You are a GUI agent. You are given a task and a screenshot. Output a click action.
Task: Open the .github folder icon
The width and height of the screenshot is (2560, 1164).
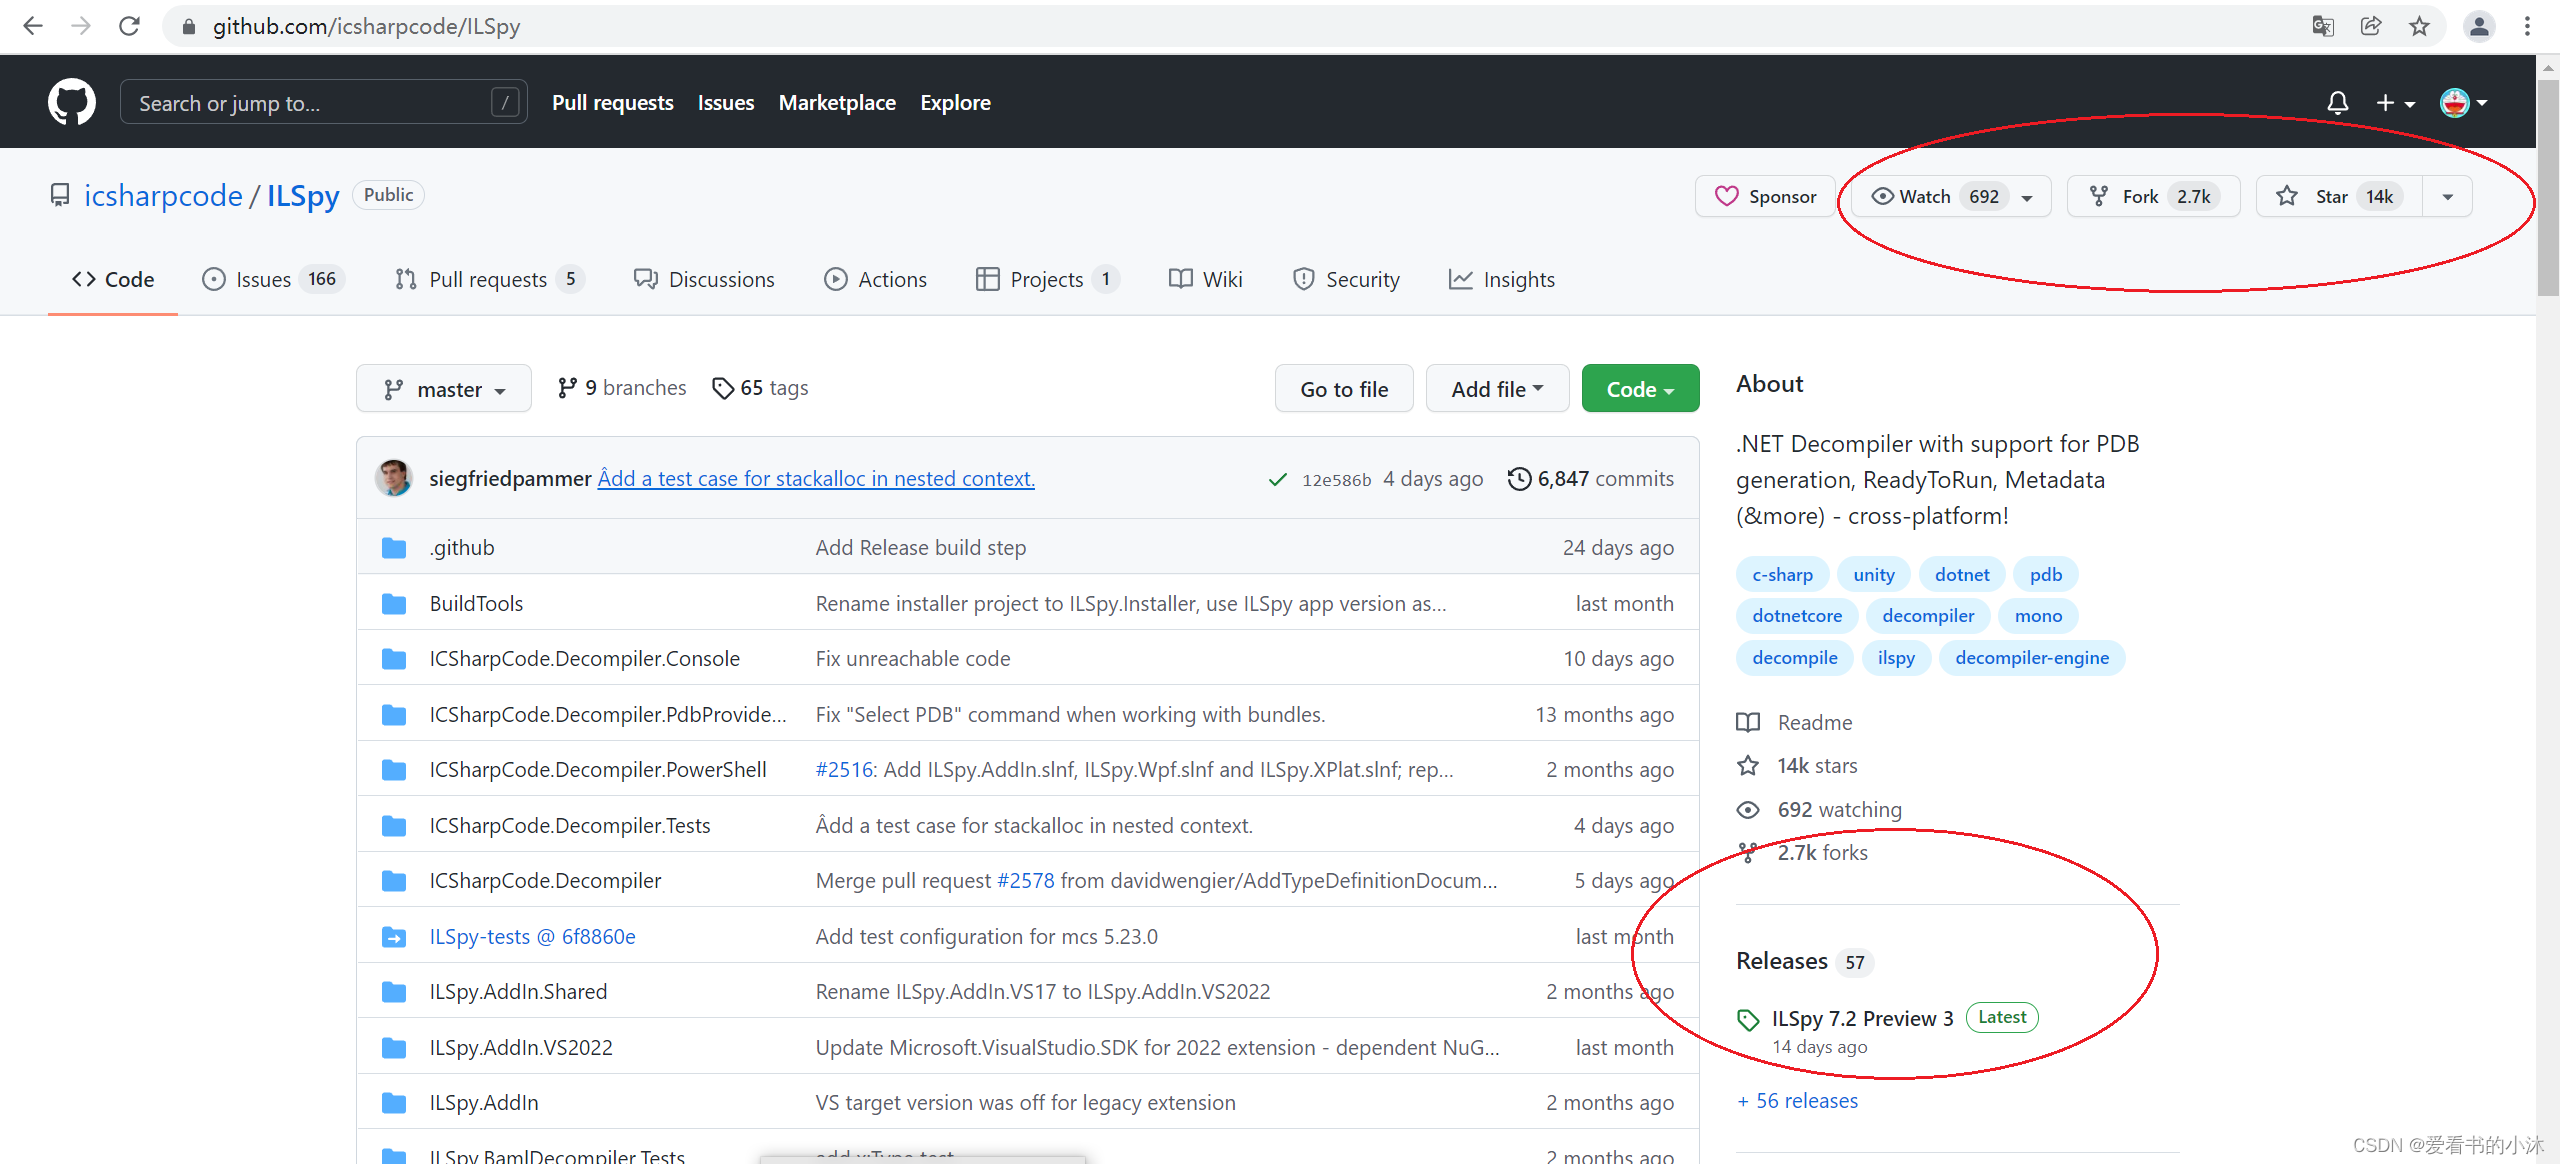[394, 548]
